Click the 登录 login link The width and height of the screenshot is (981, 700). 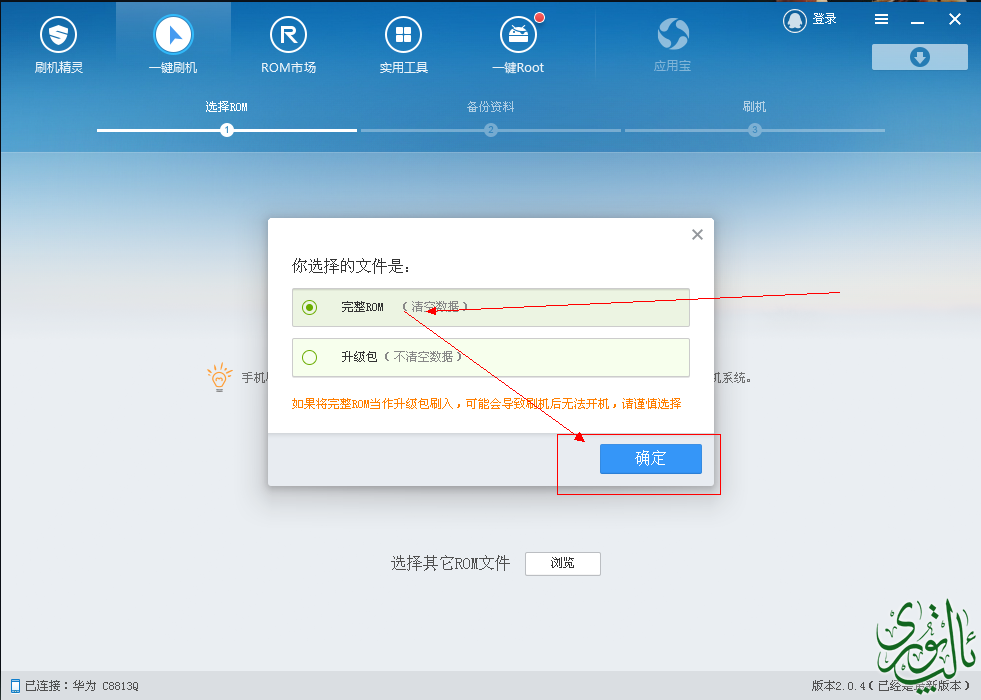pos(825,20)
